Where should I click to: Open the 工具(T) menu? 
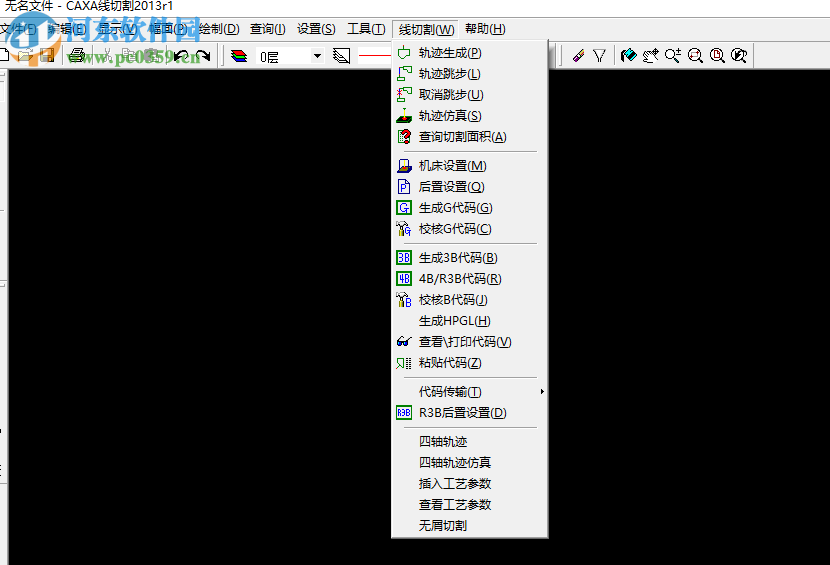[366, 29]
